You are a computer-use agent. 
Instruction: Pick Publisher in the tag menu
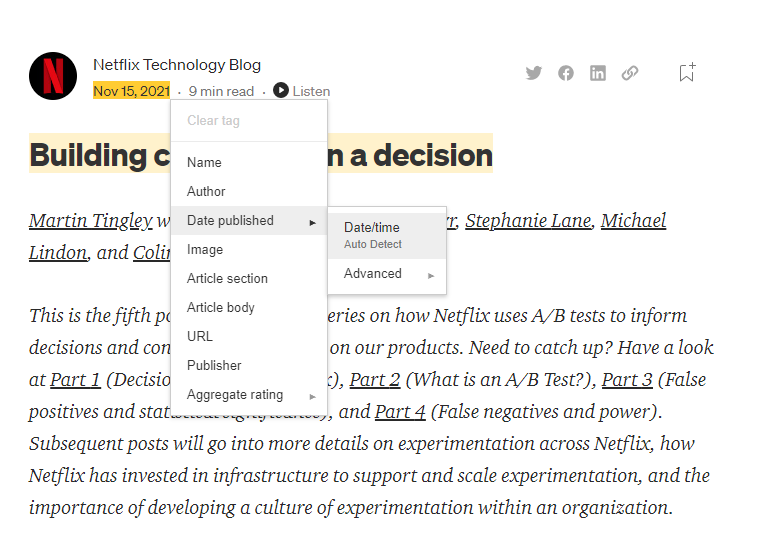pyautogui.click(x=214, y=365)
